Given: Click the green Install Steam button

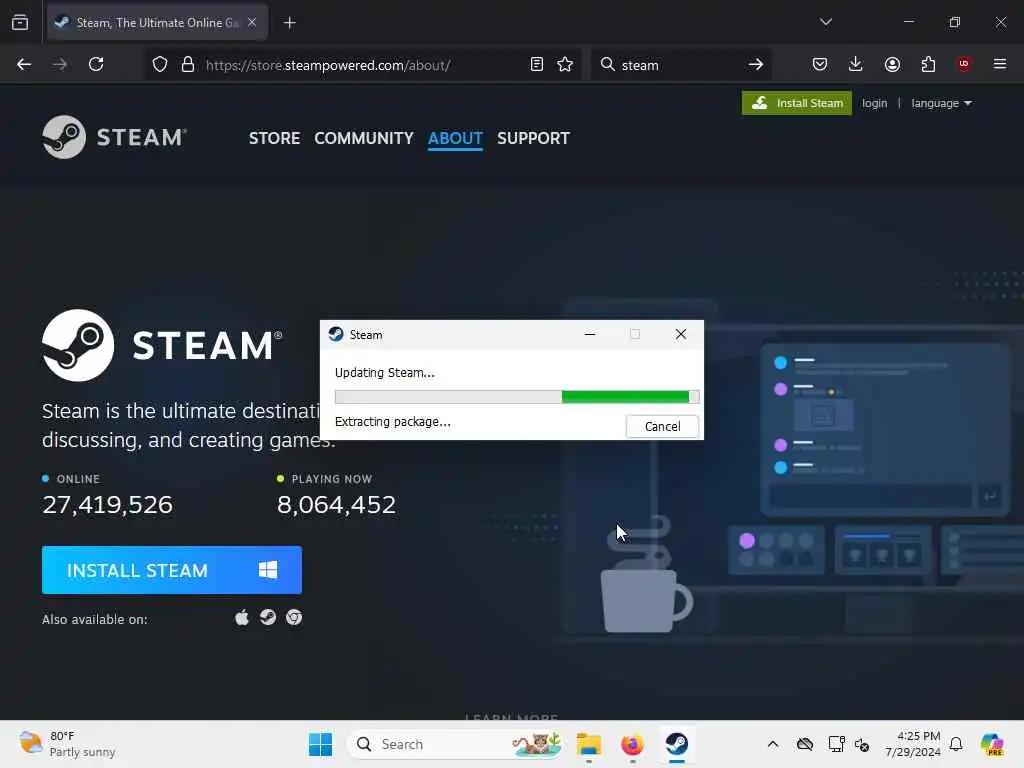Looking at the screenshot, I should point(797,103).
